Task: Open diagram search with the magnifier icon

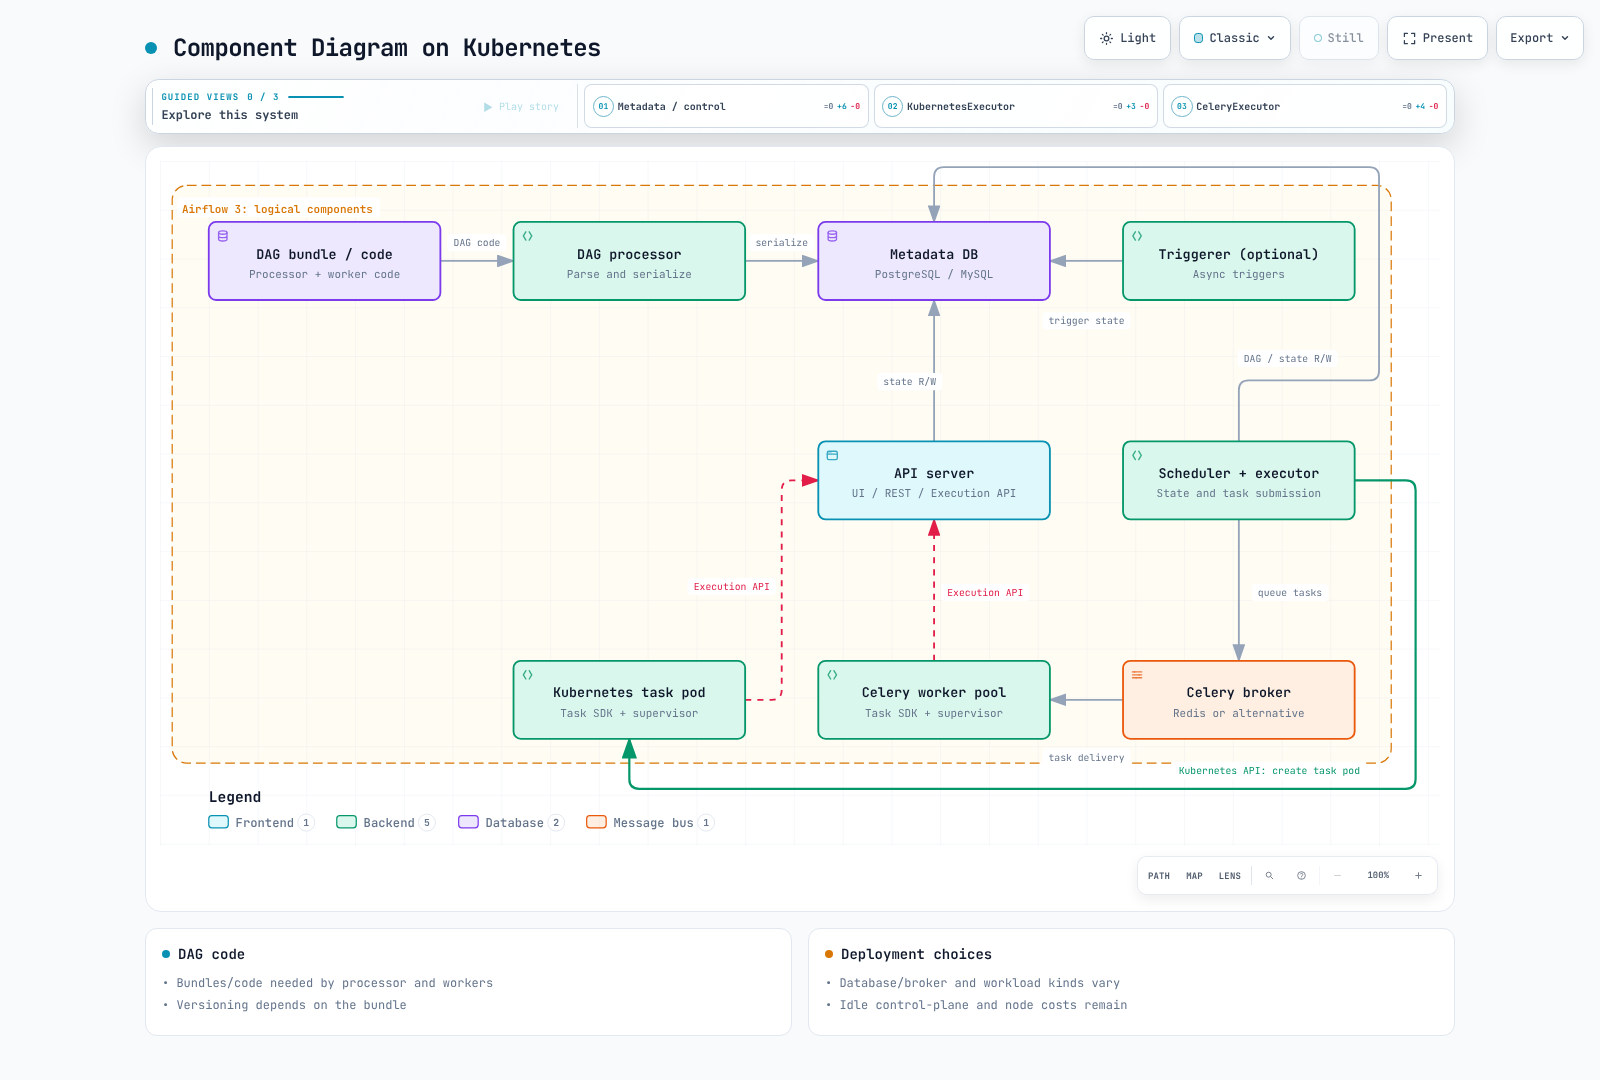Action: coord(1269,876)
